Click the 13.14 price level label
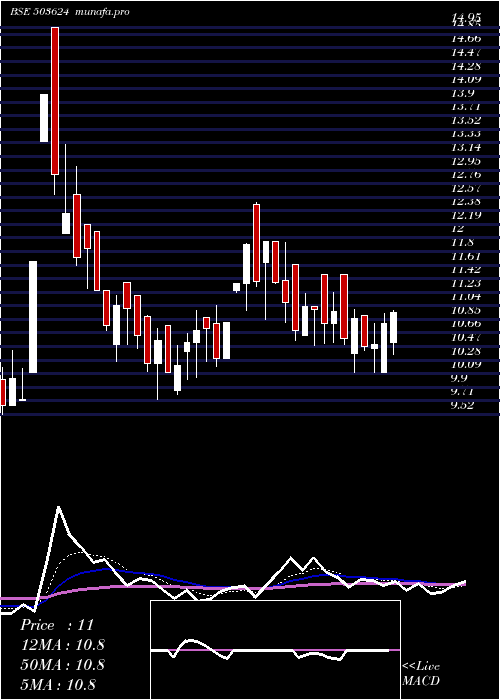This screenshot has height=700, width=500. tap(466, 147)
